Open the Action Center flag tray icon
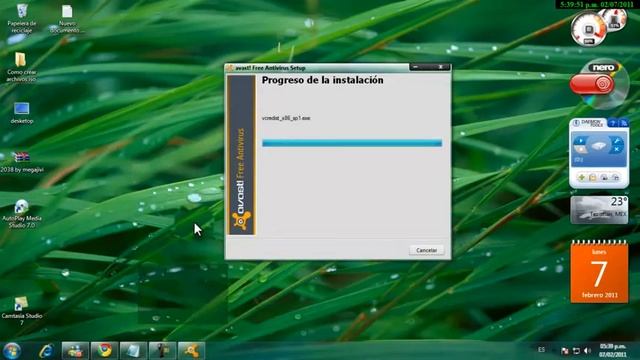 tap(565, 351)
